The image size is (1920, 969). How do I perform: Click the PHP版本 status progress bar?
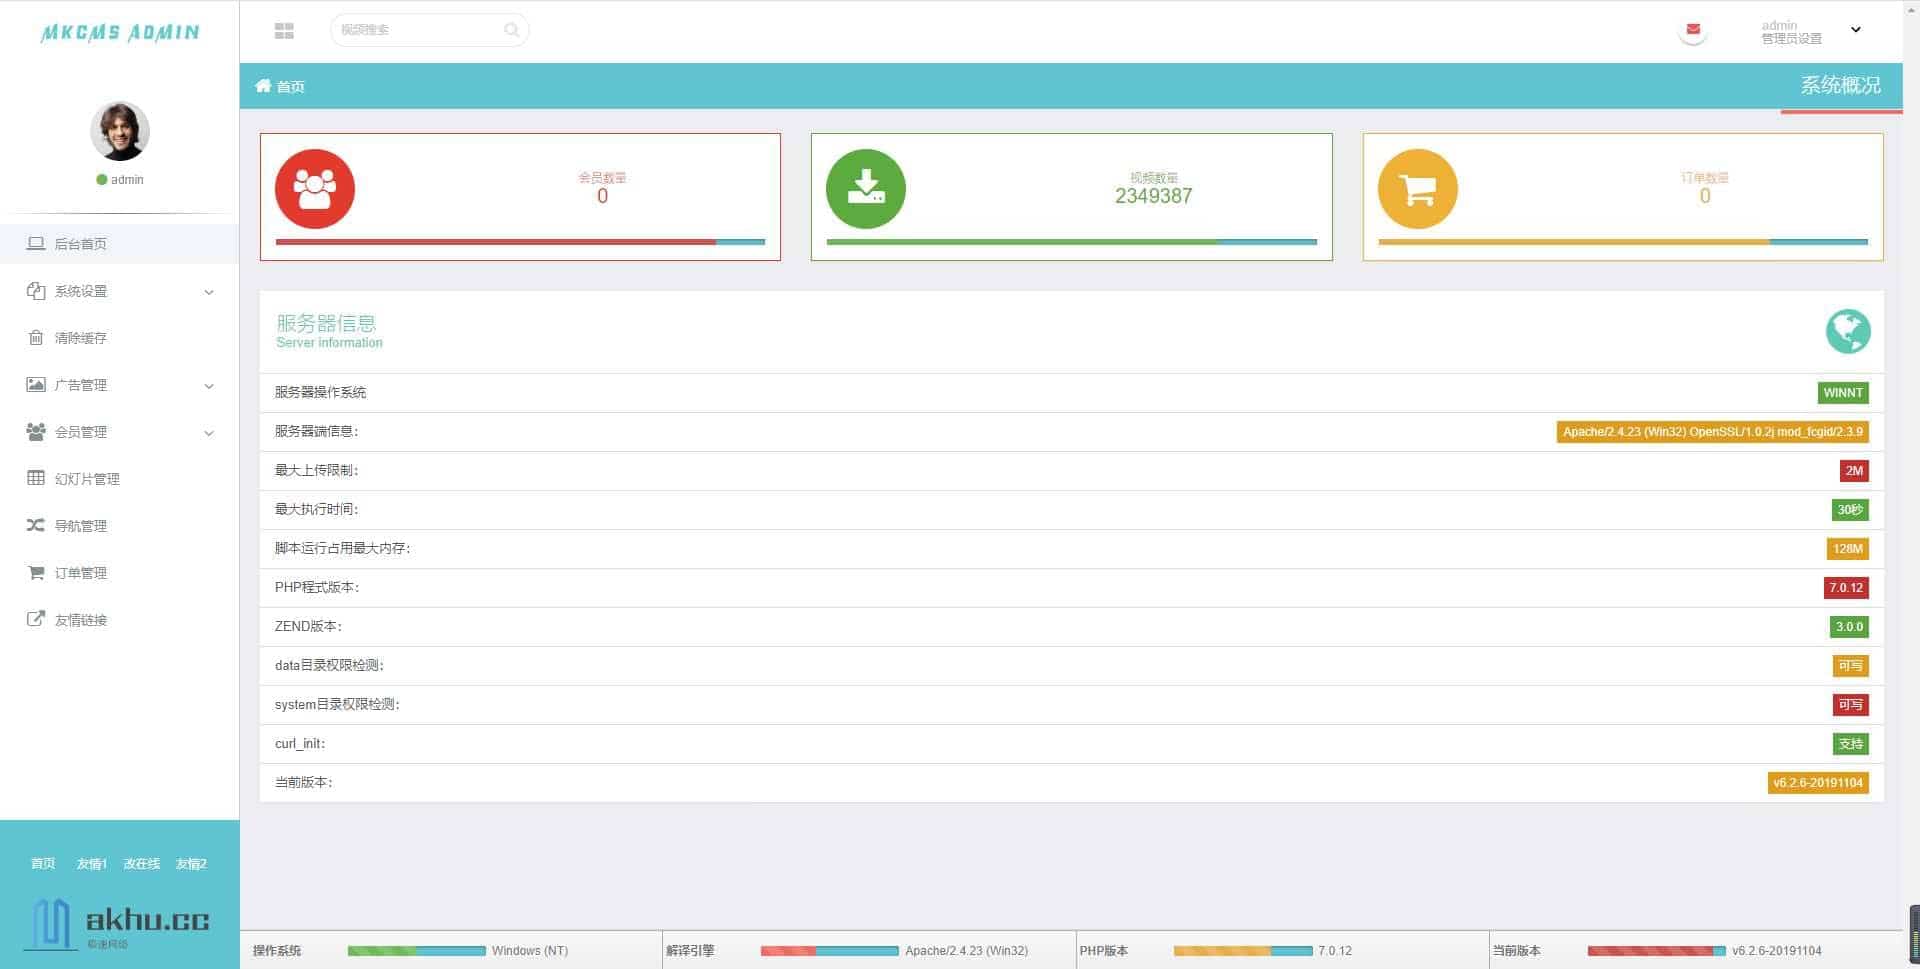[1243, 951]
